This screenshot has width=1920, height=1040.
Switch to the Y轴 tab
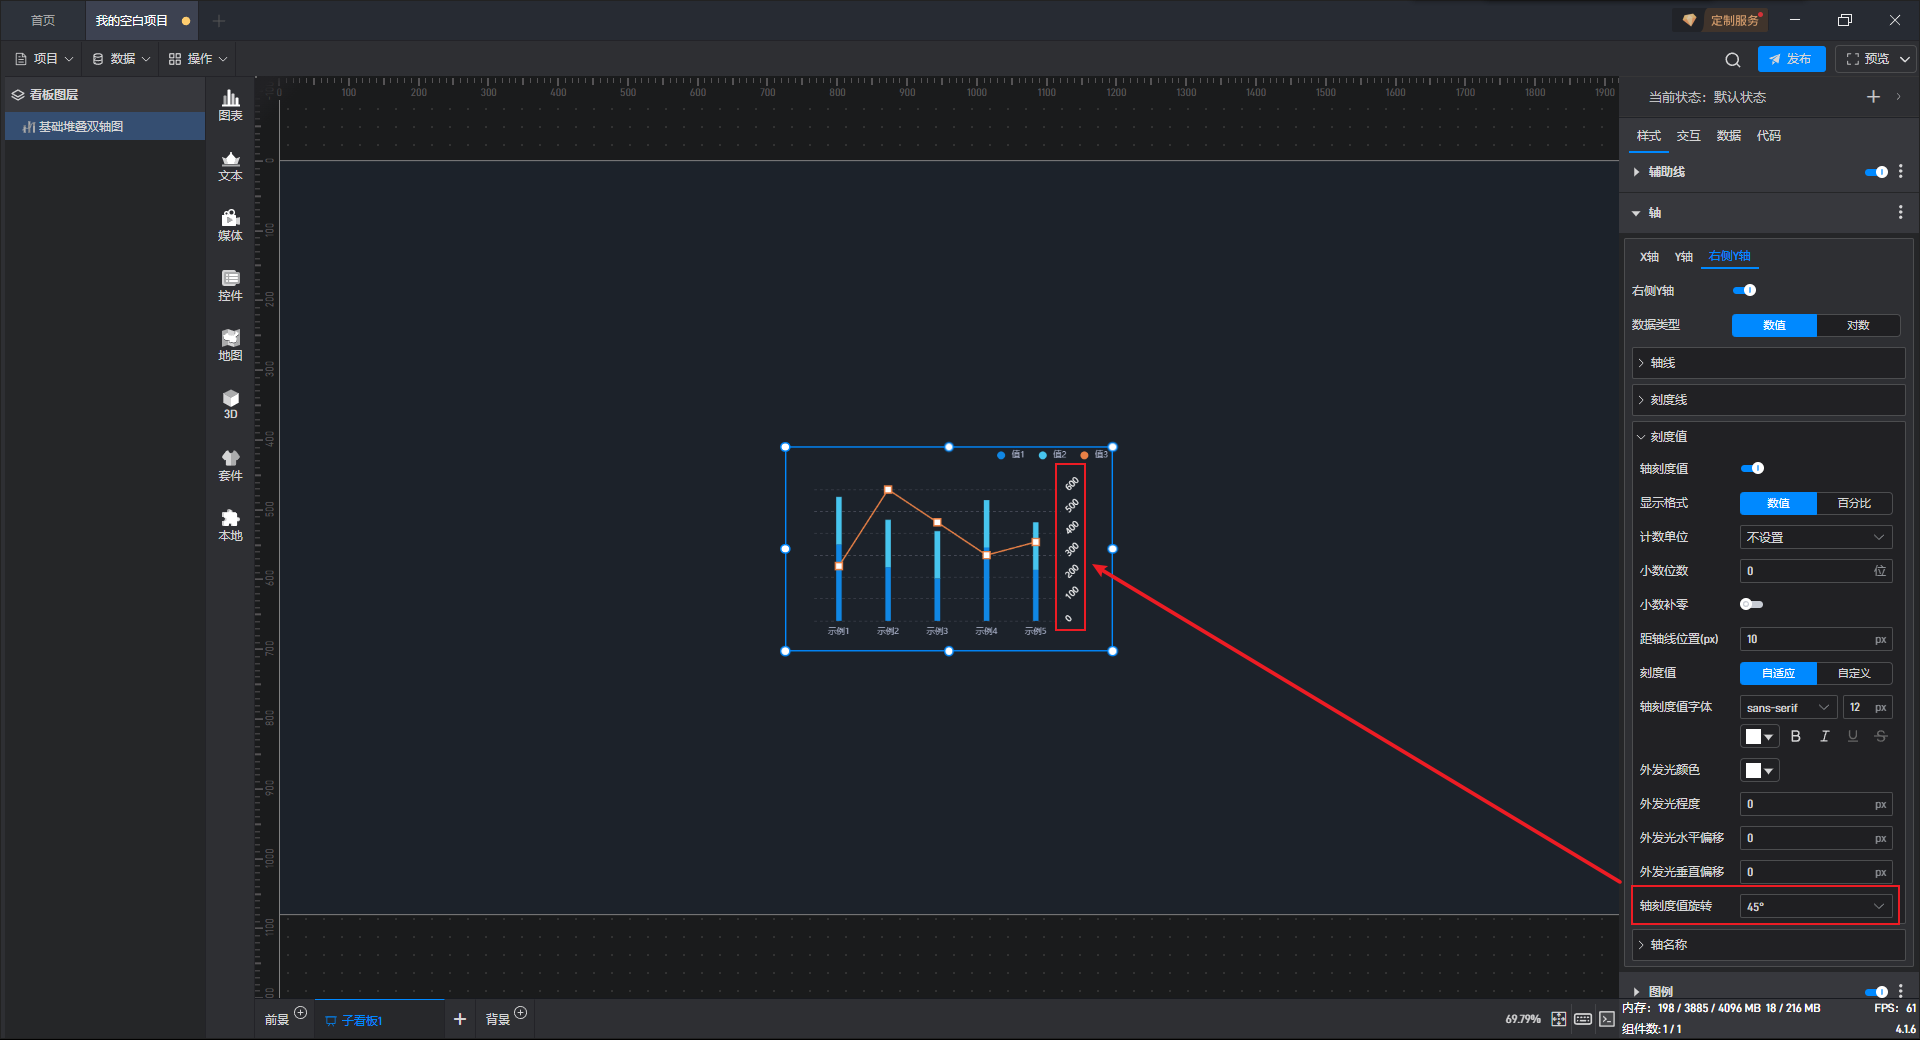pos(1684,257)
